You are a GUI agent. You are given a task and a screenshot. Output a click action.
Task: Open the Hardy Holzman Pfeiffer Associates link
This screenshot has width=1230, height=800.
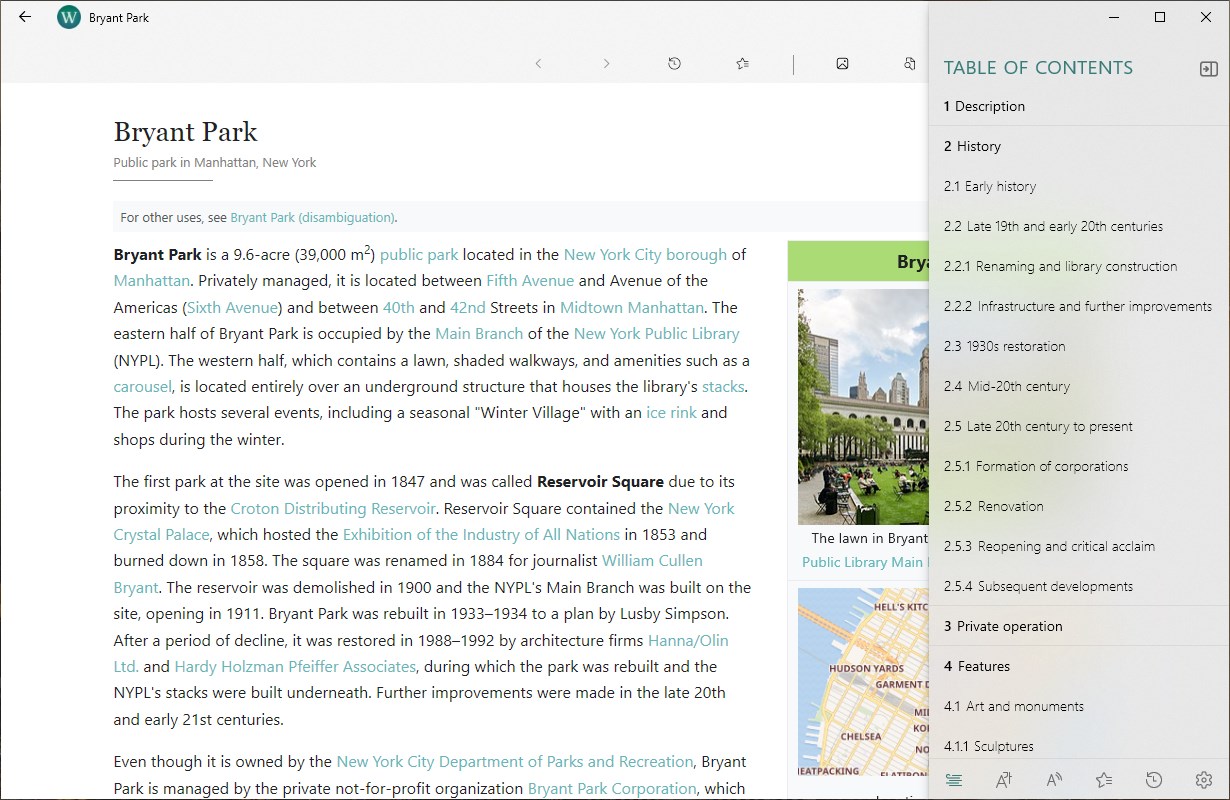click(295, 667)
